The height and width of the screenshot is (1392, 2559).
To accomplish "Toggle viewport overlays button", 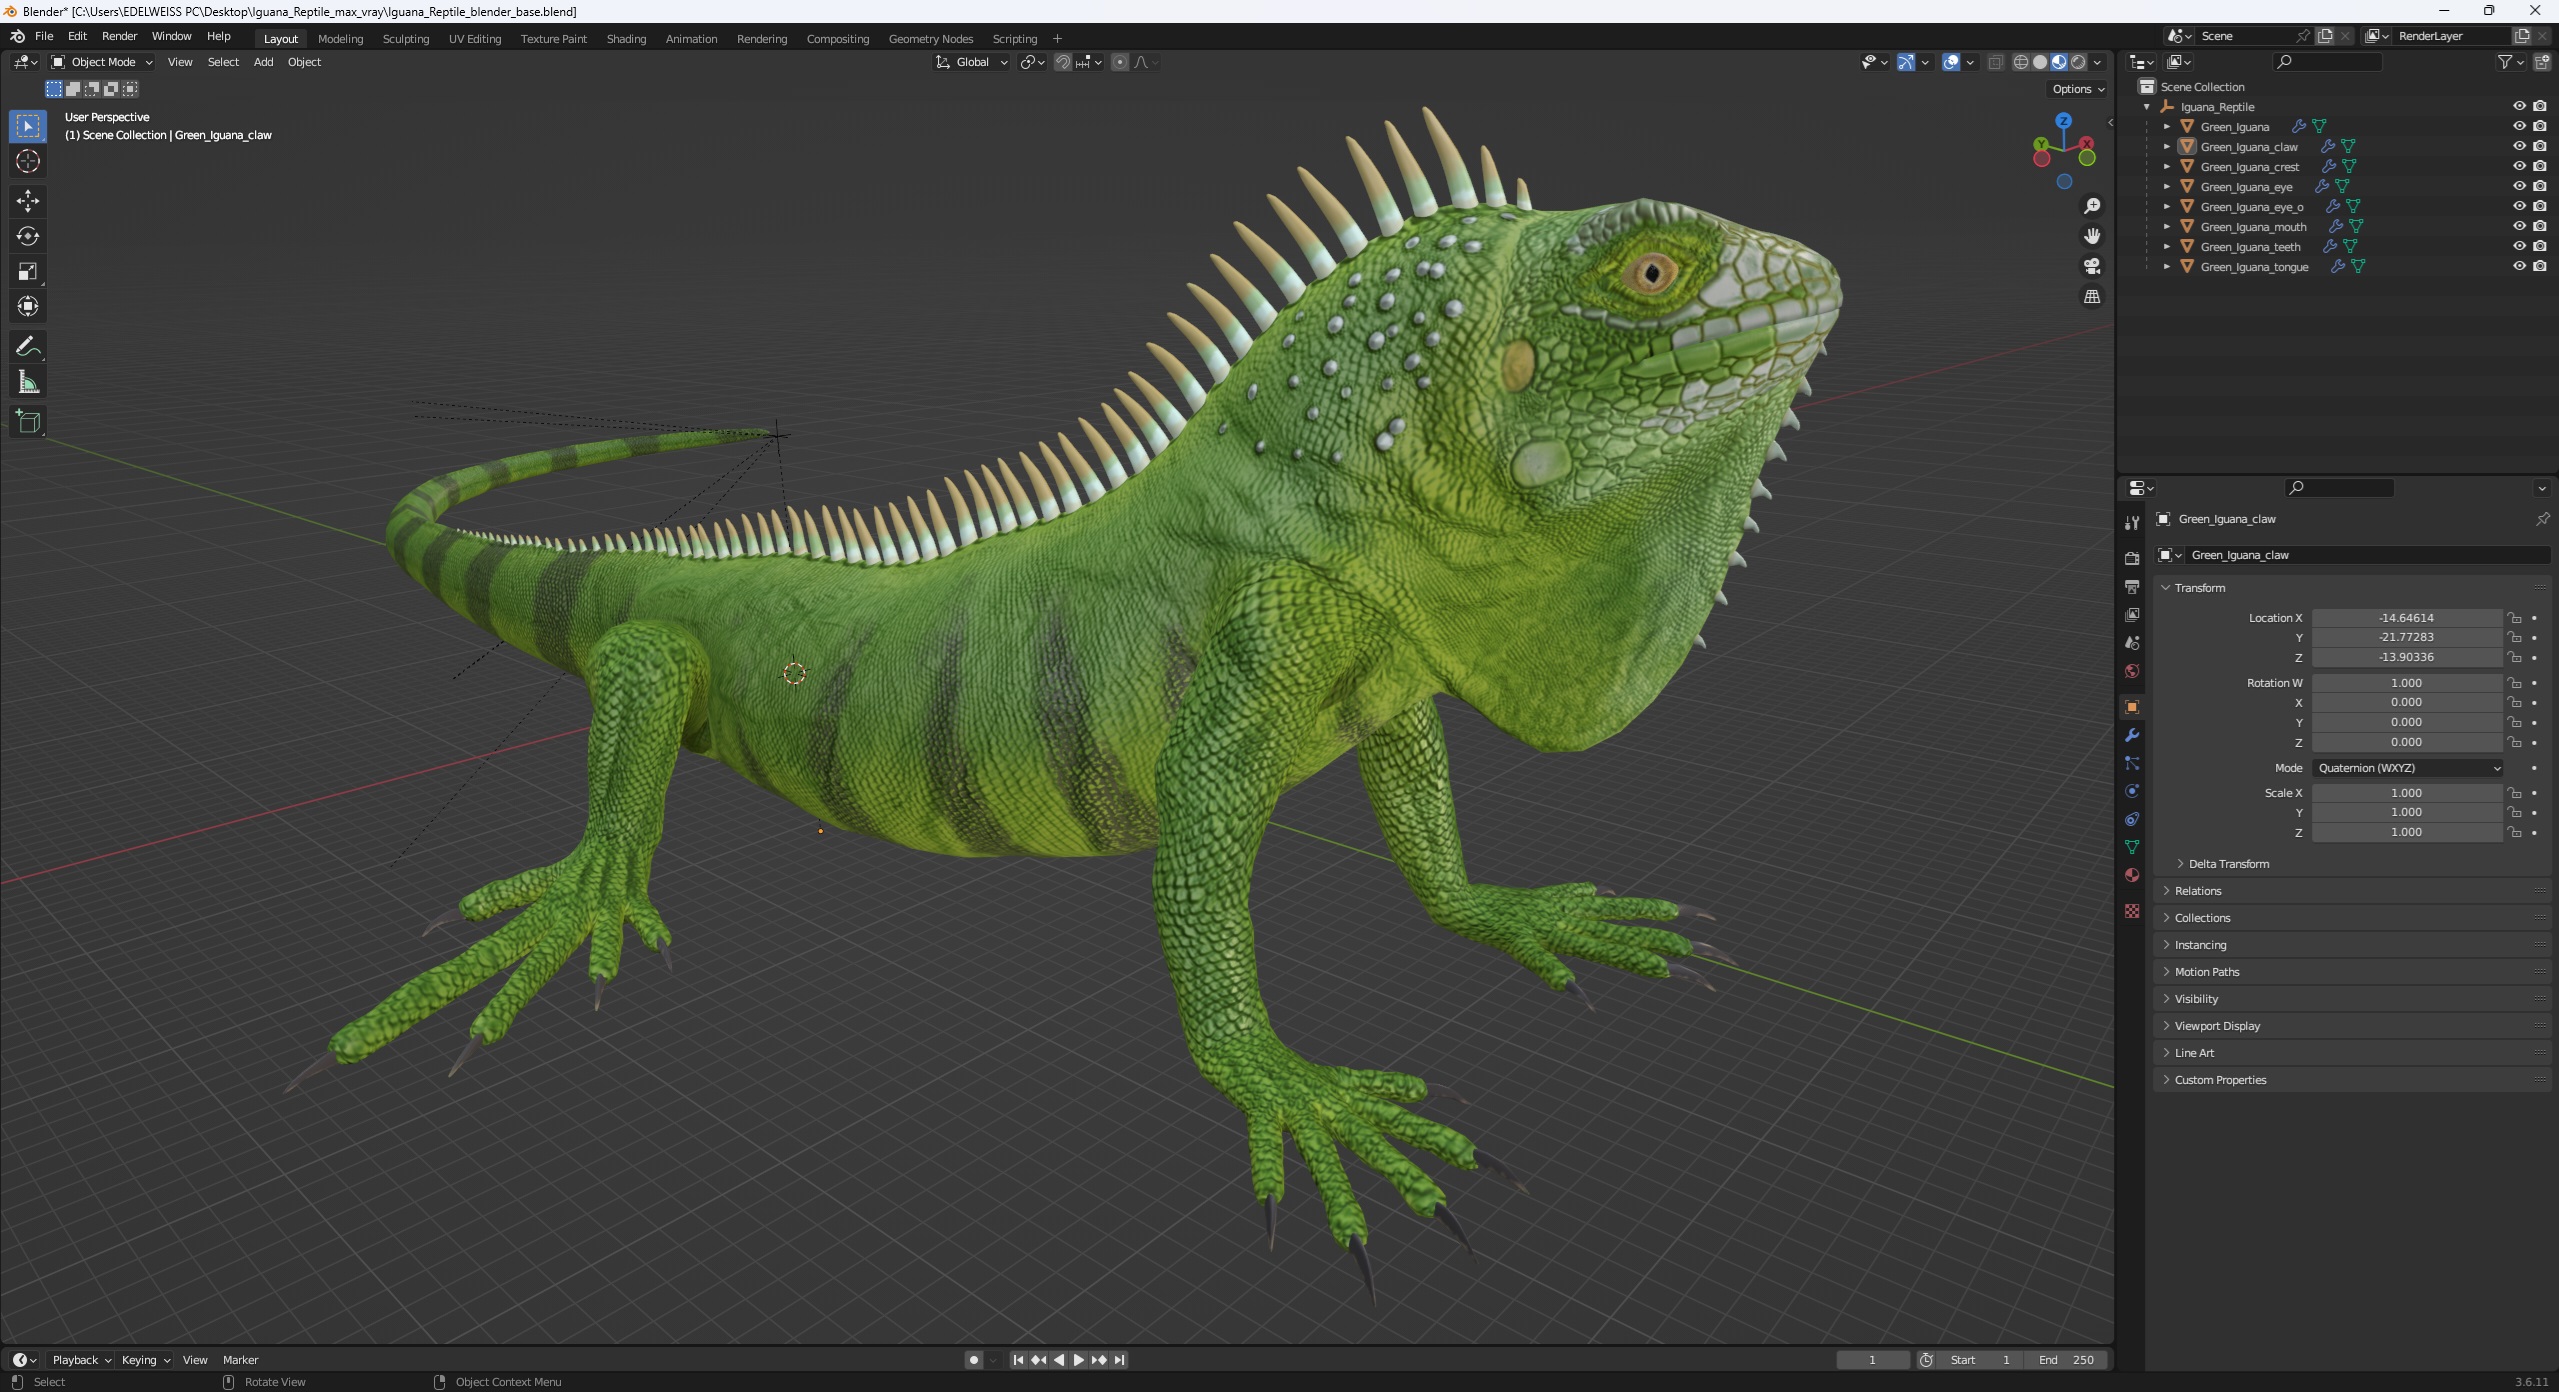I will click(x=1951, y=62).
